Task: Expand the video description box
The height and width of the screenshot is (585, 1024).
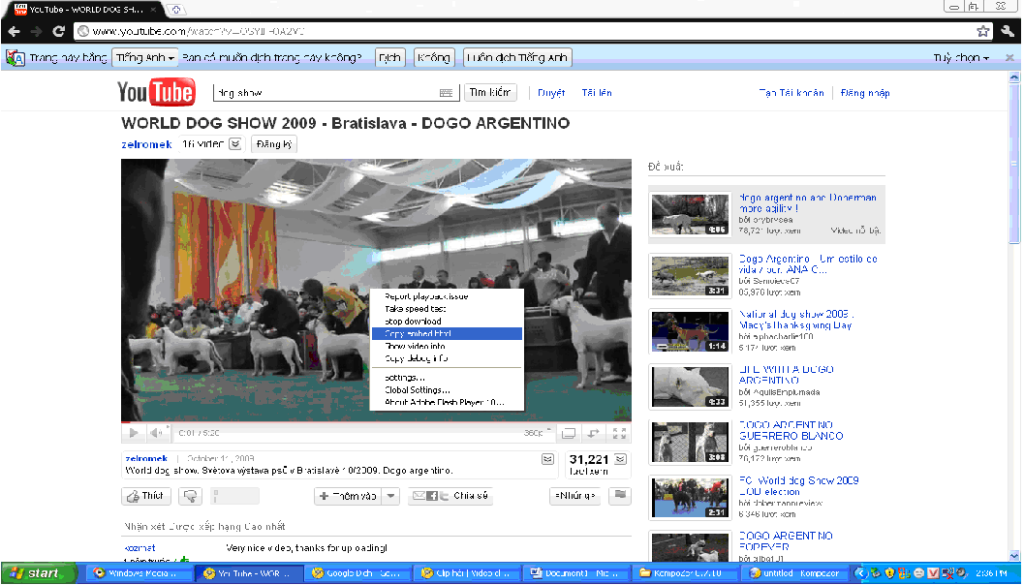Action: pos(547,460)
